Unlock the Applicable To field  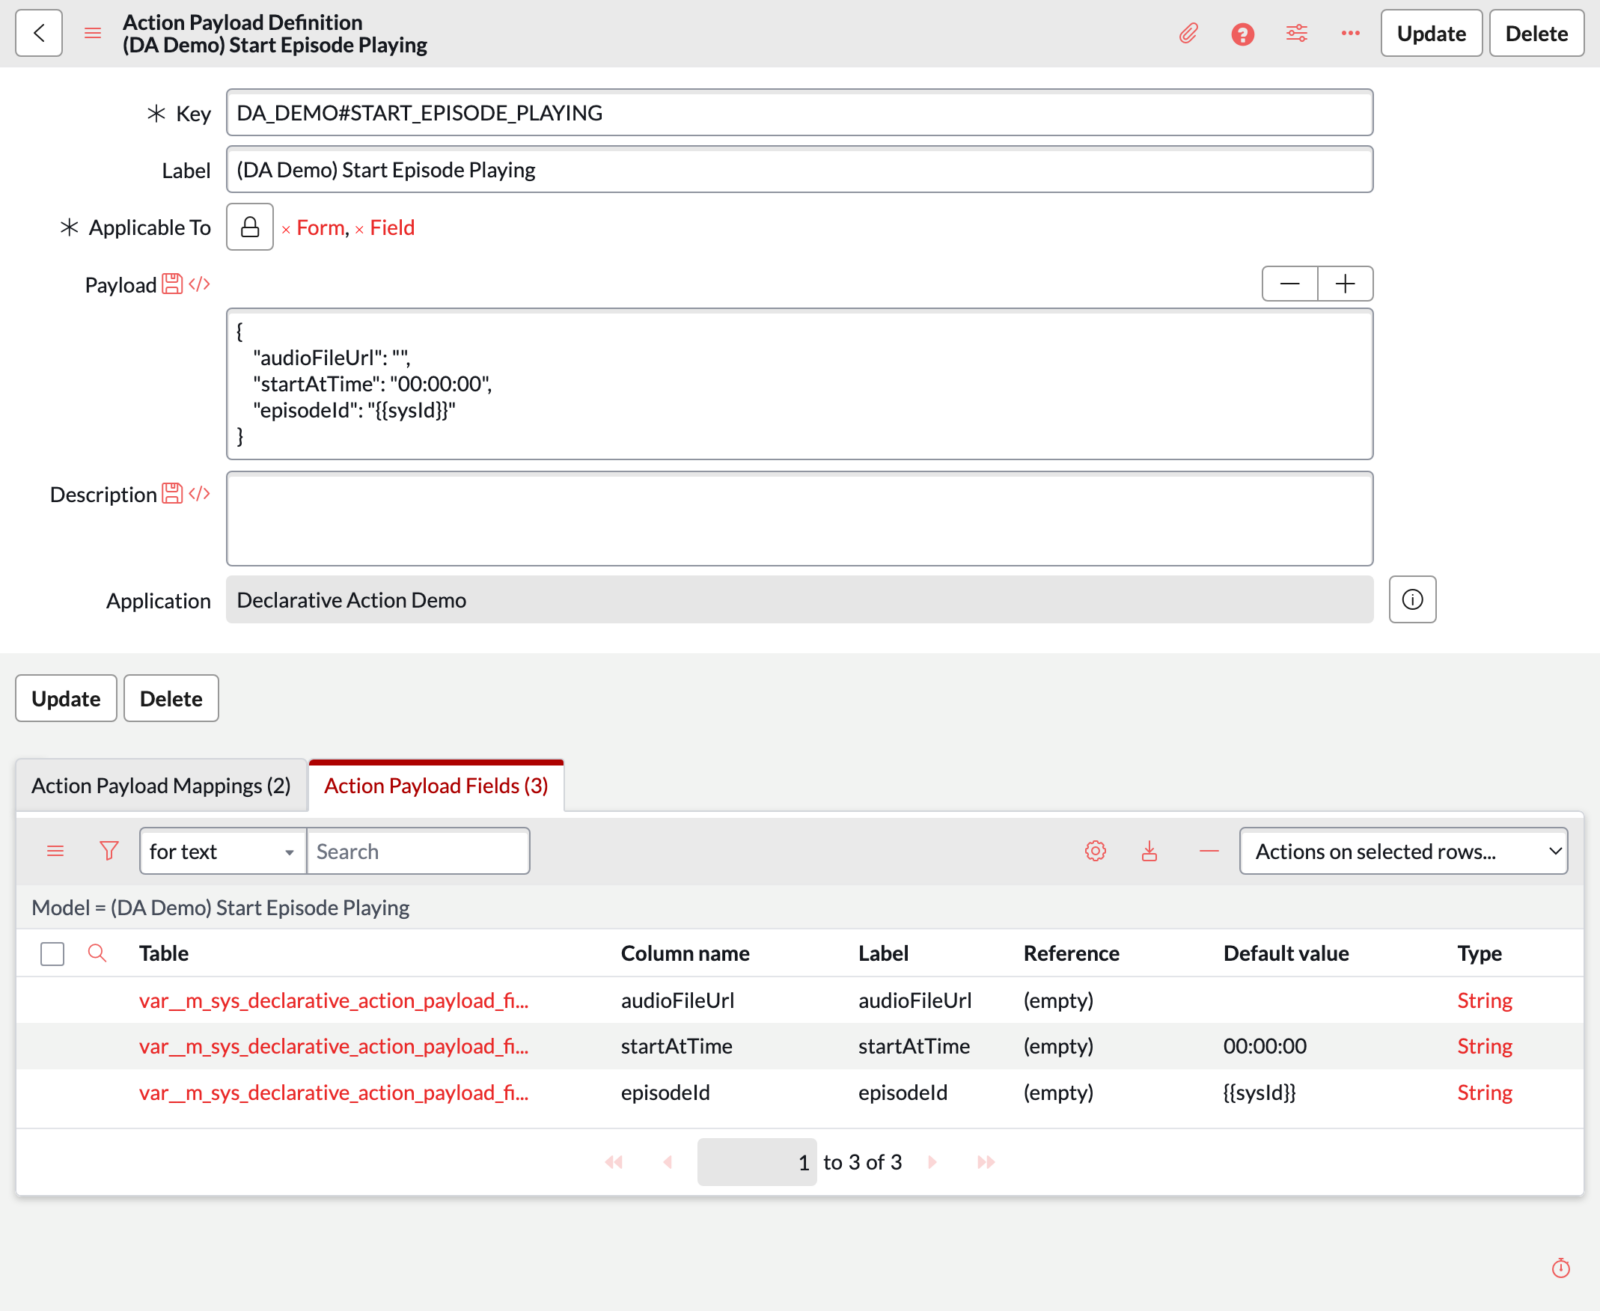pyautogui.click(x=250, y=227)
